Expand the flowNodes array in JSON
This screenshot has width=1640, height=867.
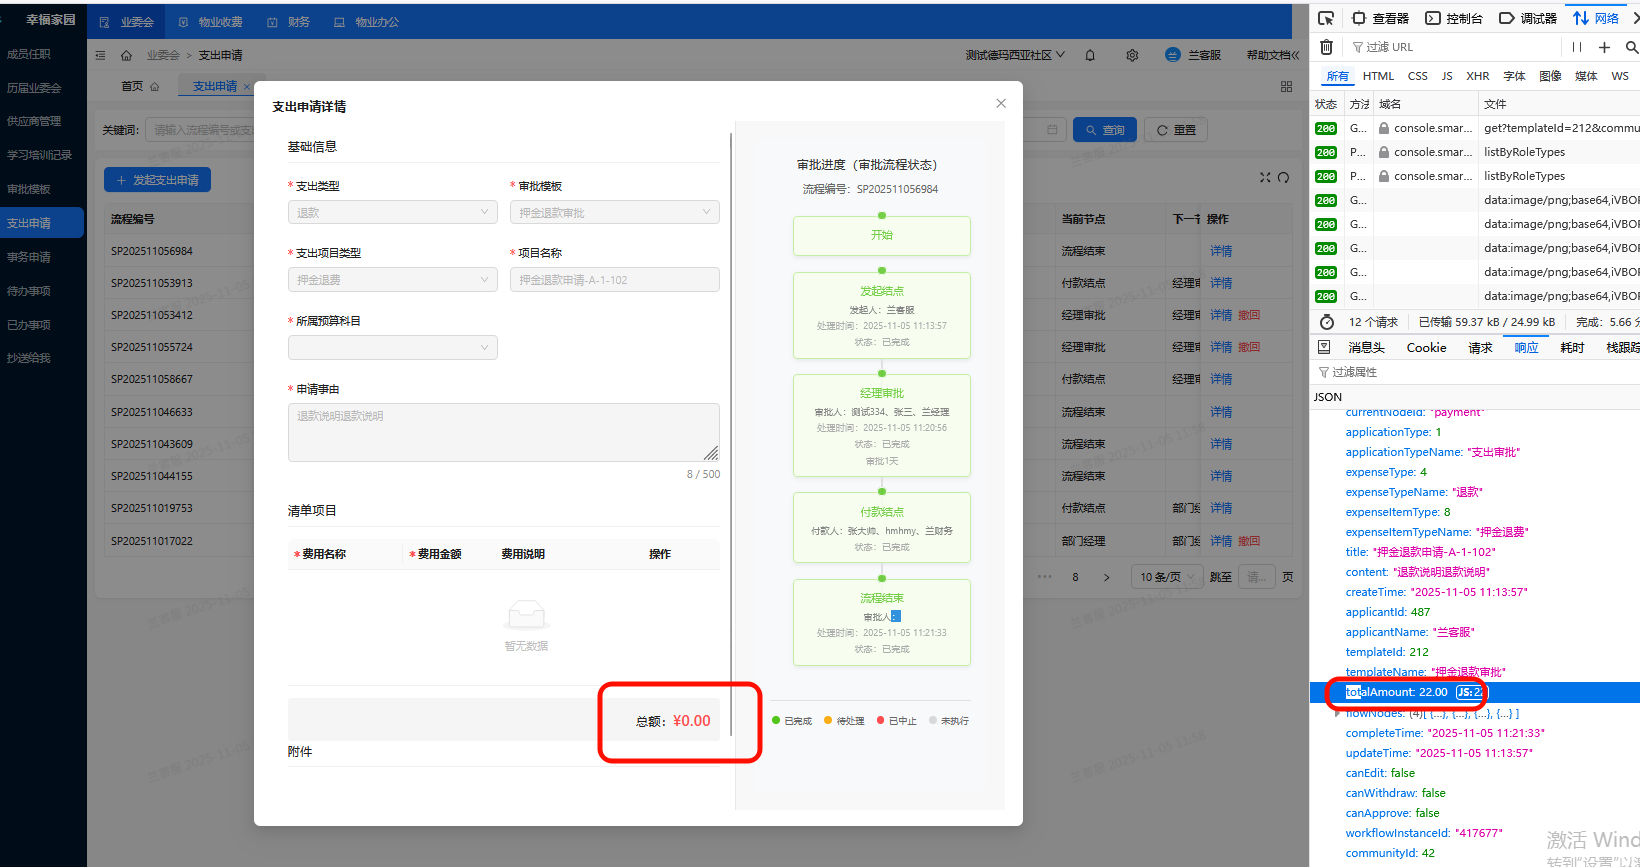point(1337,713)
